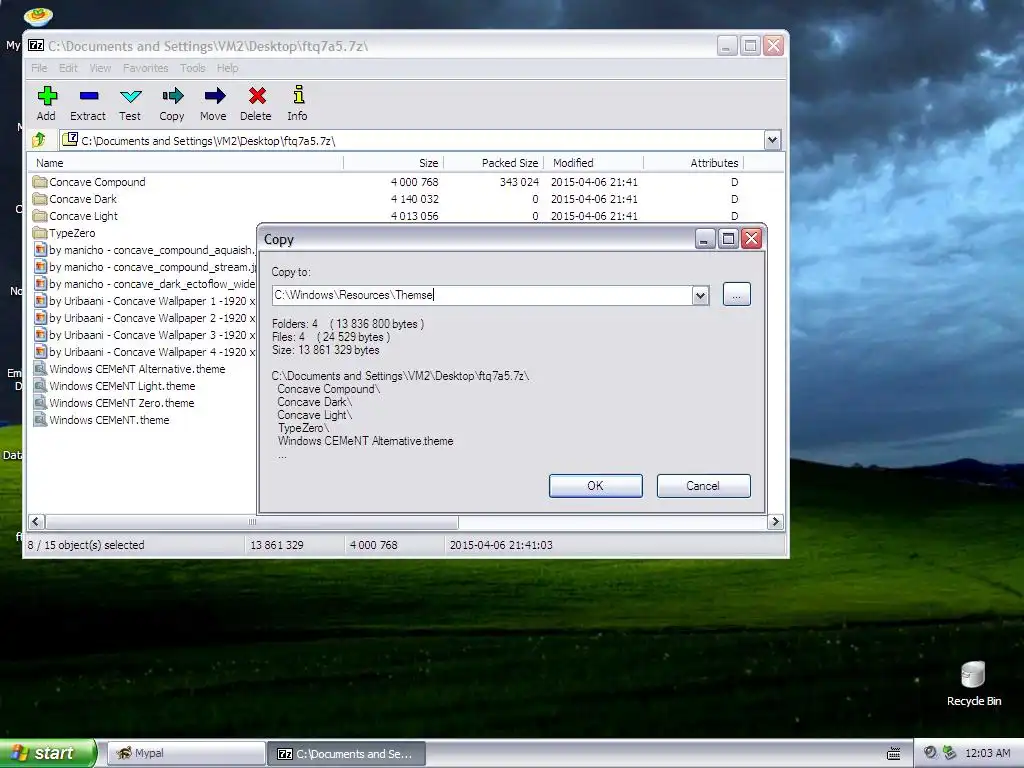Click the 7-Zip taskbar button
Screen dimensions: 1024x768
pyautogui.click(x=347, y=754)
